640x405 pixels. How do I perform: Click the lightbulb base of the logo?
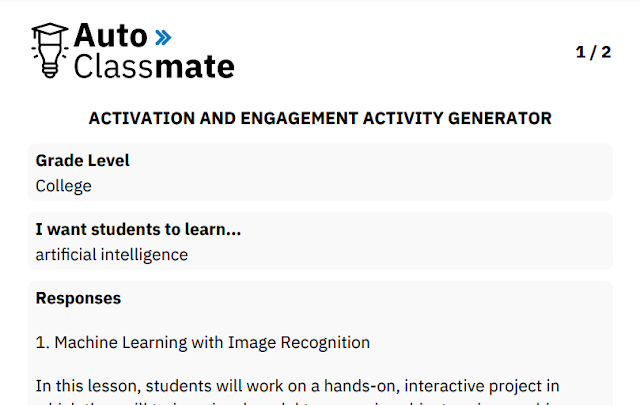[x=50, y=70]
